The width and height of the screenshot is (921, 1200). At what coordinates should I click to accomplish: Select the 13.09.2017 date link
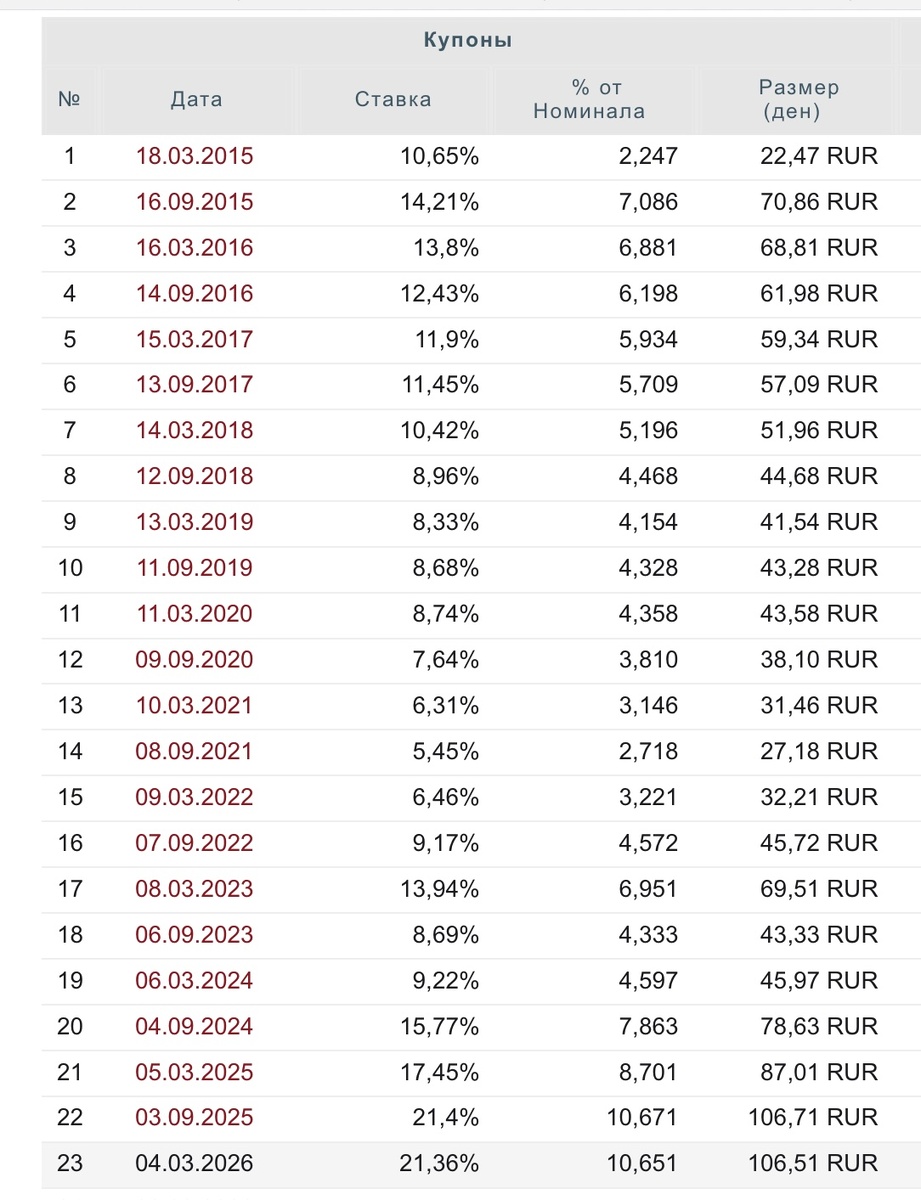click(x=195, y=385)
